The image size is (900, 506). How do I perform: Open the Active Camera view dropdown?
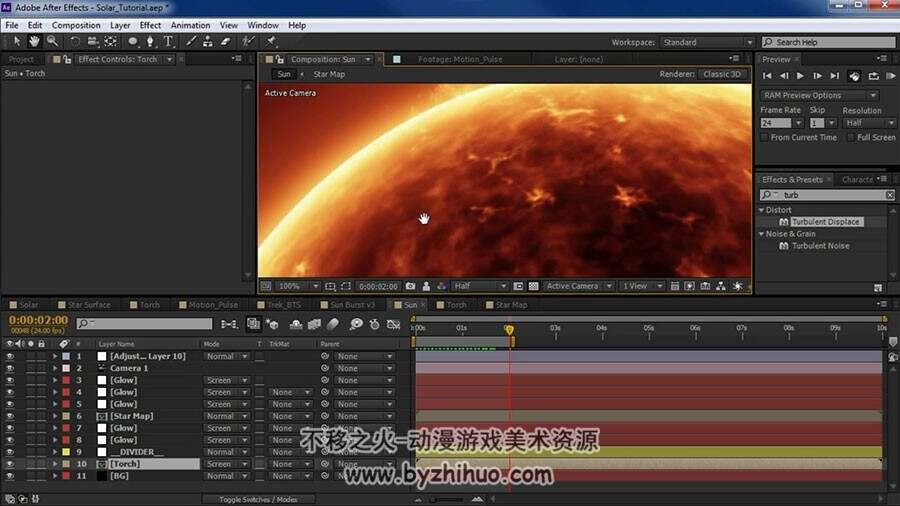[579, 286]
